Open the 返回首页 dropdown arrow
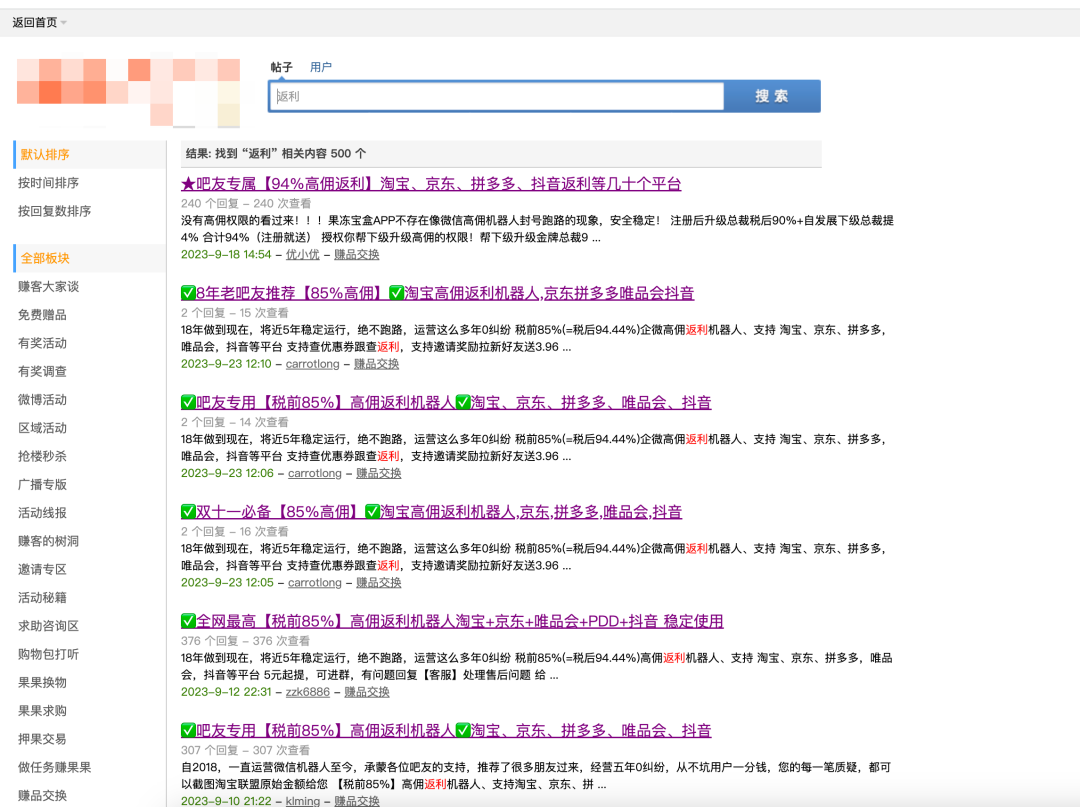 click(x=63, y=23)
